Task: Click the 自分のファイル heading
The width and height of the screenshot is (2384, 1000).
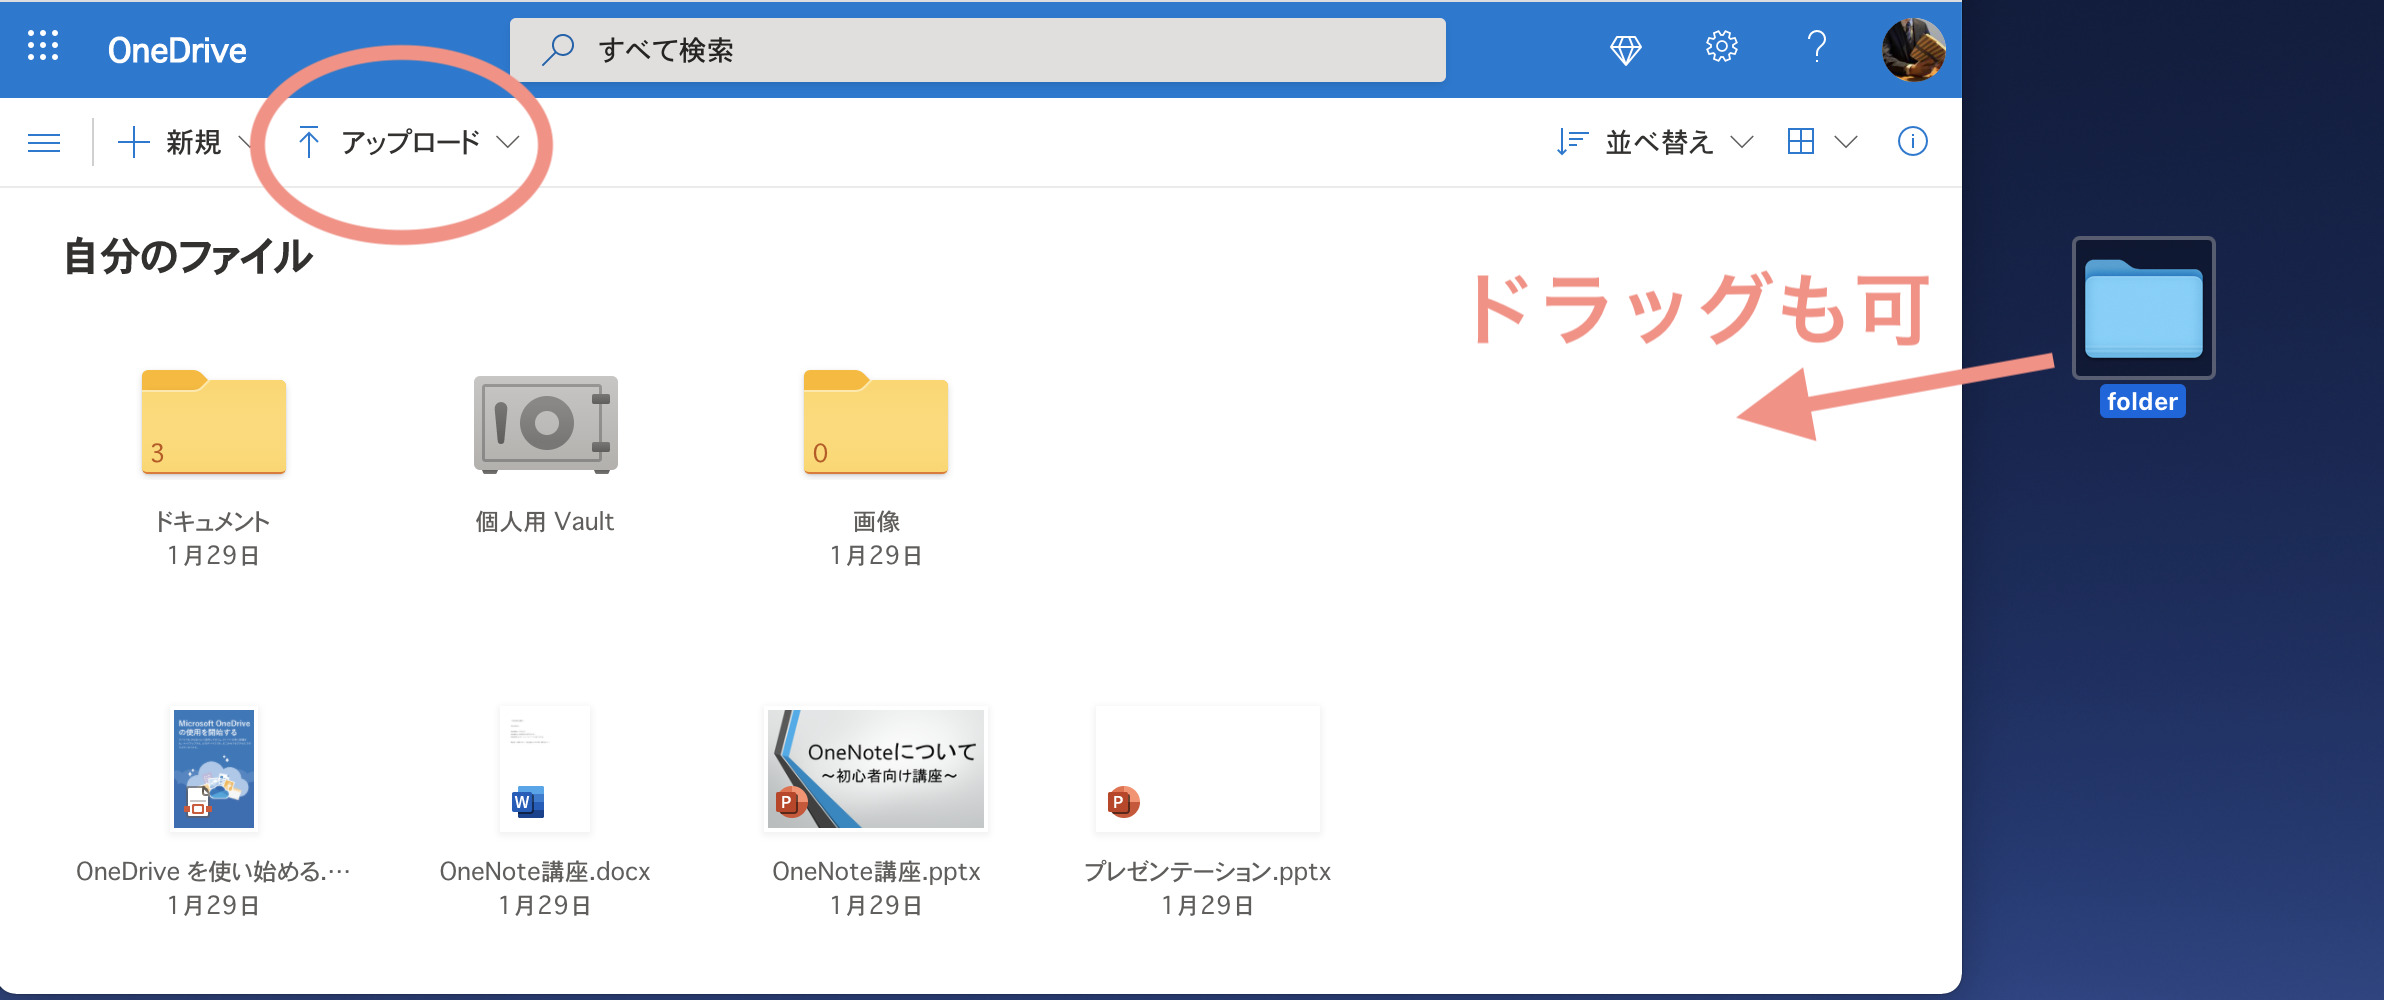Action: click(x=188, y=257)
